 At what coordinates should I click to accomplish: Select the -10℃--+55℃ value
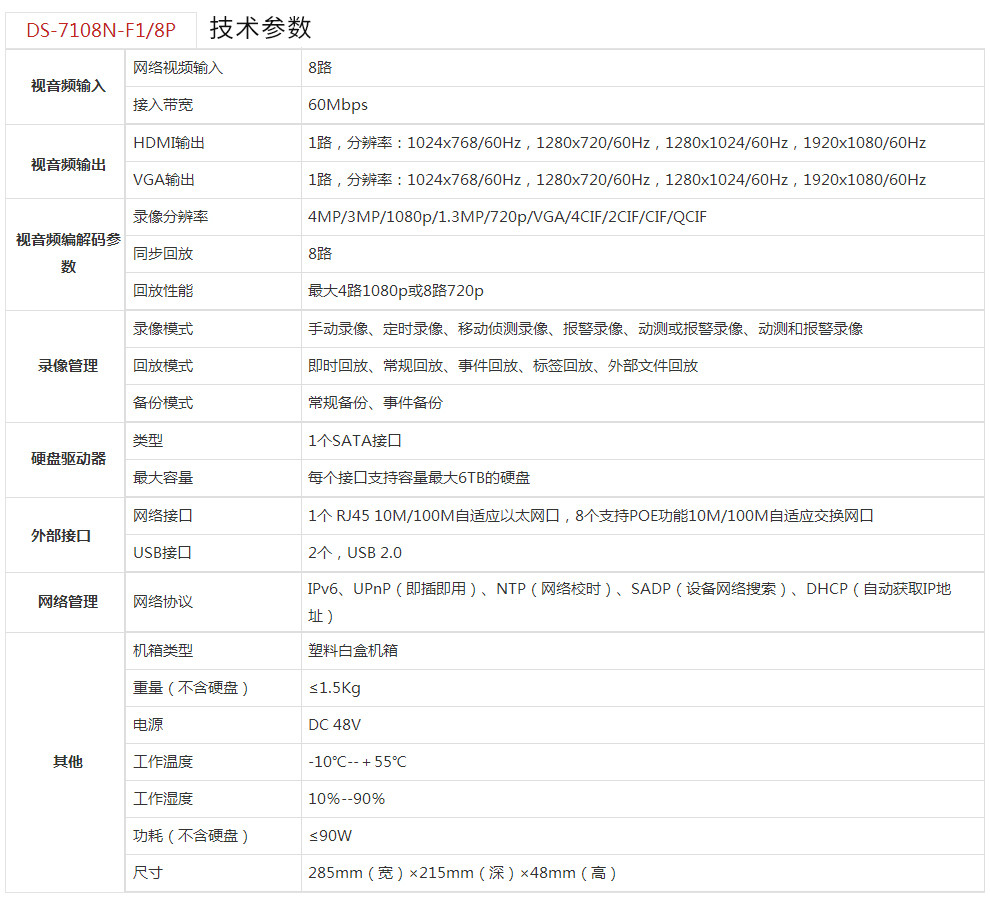pos(357,762)
